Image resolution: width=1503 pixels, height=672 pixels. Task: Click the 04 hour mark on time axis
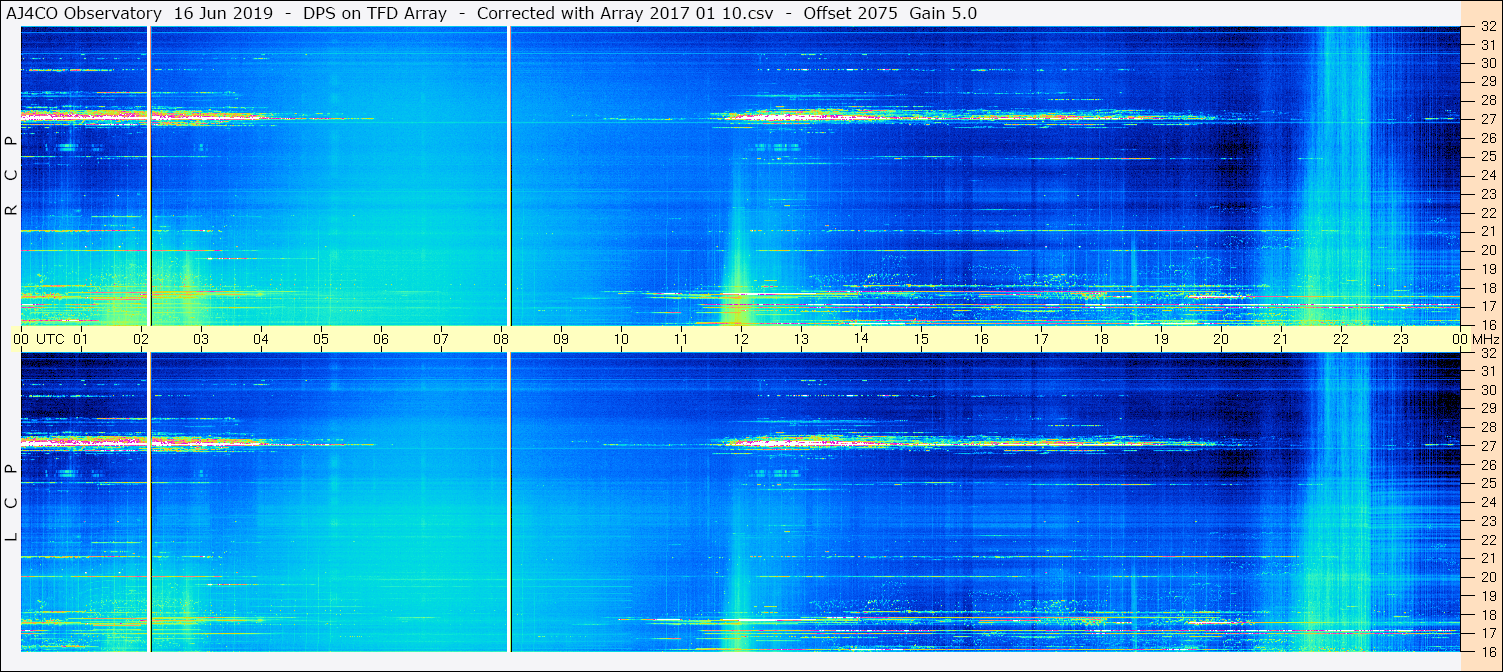tap(261, 339)
